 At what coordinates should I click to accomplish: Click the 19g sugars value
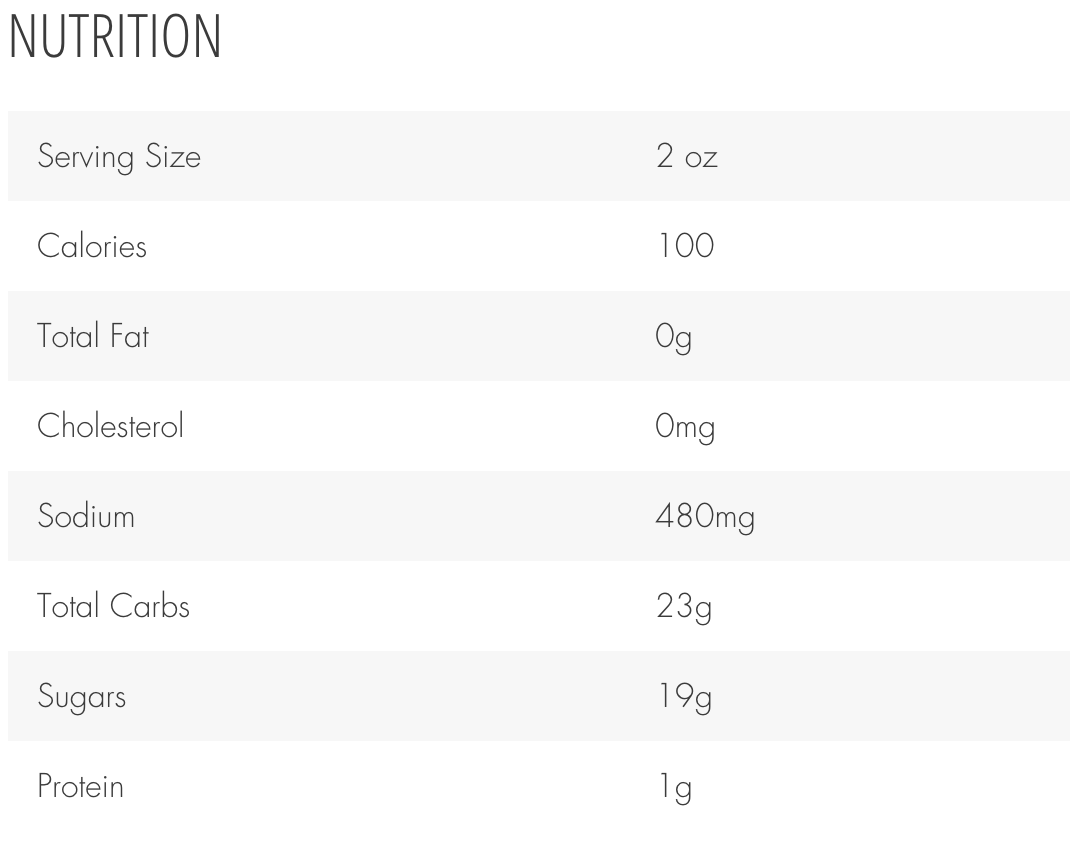(685, 698)
